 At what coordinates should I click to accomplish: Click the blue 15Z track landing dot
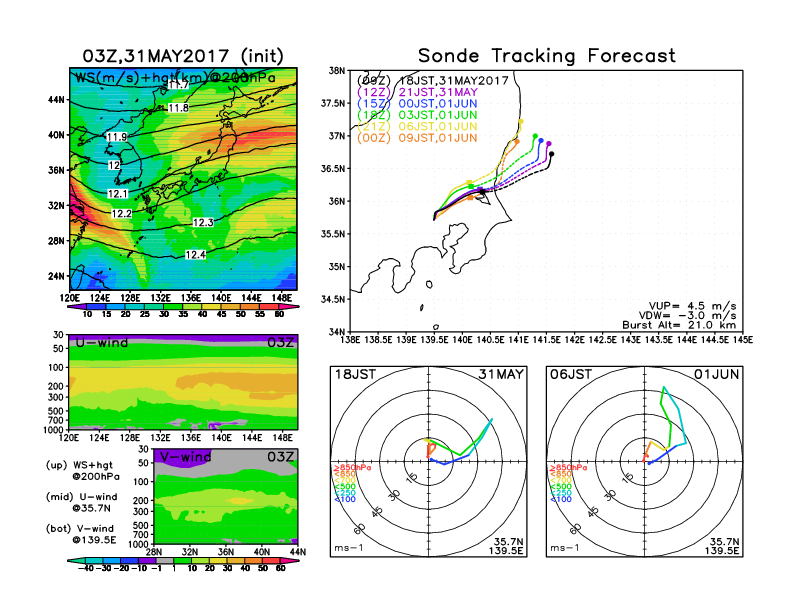[x=541, y=140]
